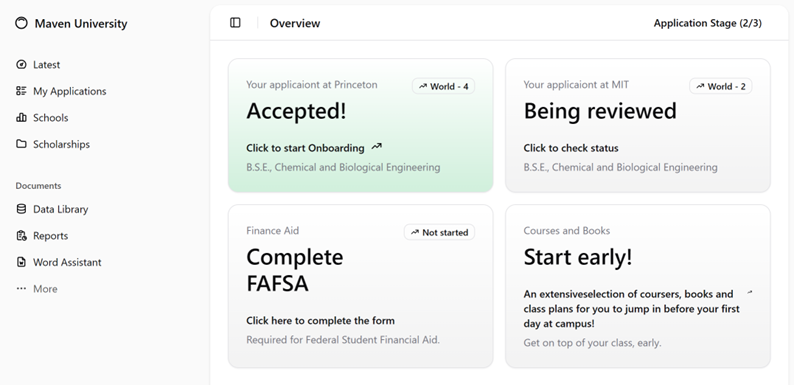Screen dimensions: 794x385
Task: Click 'Your applicaiont at MIT' text
Action: pos(576,85)
